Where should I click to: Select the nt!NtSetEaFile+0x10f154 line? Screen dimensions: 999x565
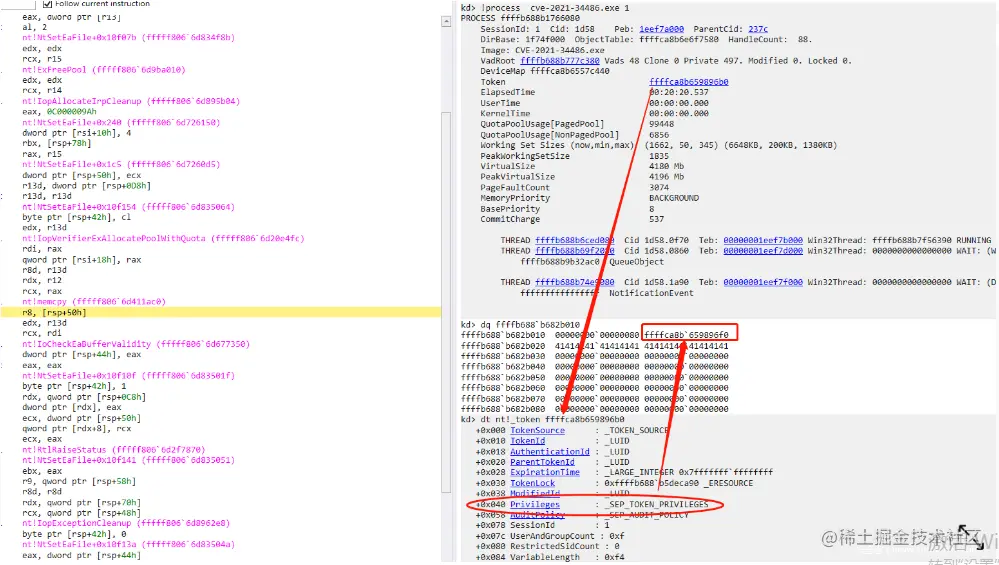click(x=128, y=206)
